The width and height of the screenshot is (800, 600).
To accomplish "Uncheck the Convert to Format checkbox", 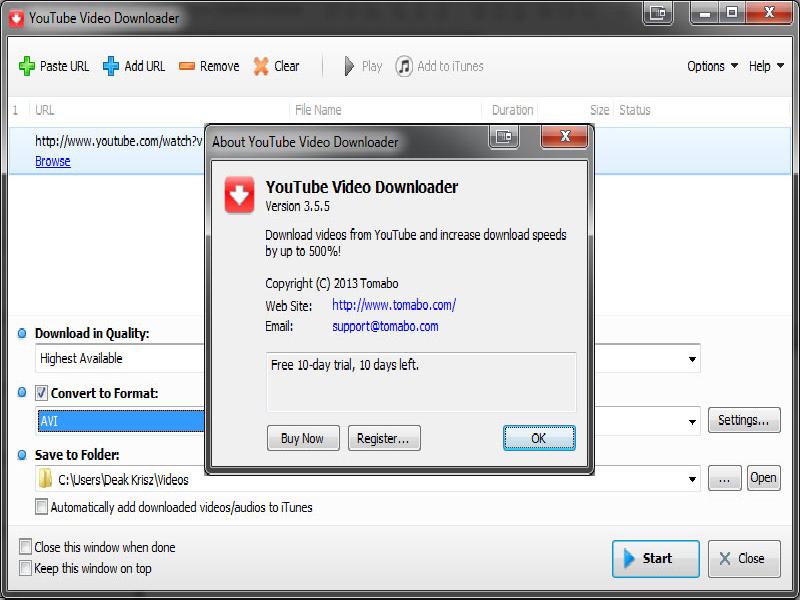I will (x=42, y=393).
